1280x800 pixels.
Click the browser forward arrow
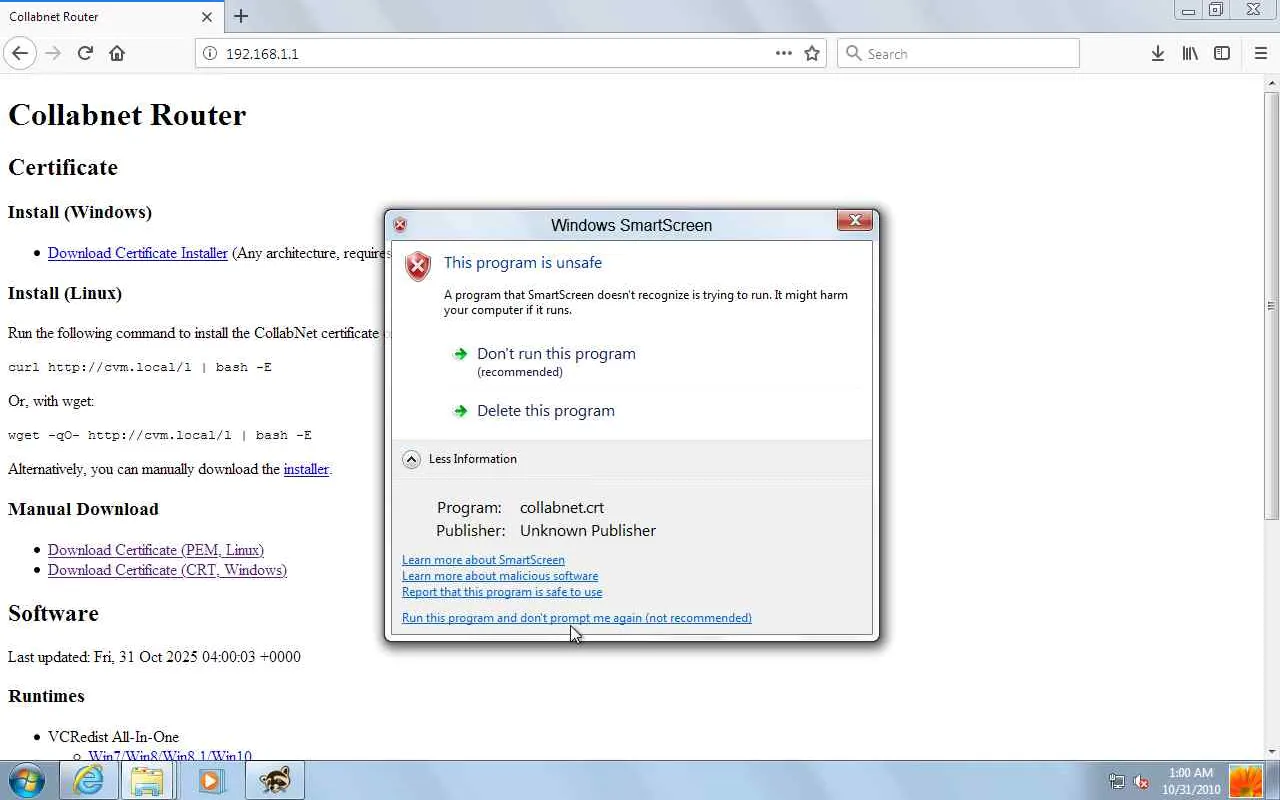[x=53, y=54]
